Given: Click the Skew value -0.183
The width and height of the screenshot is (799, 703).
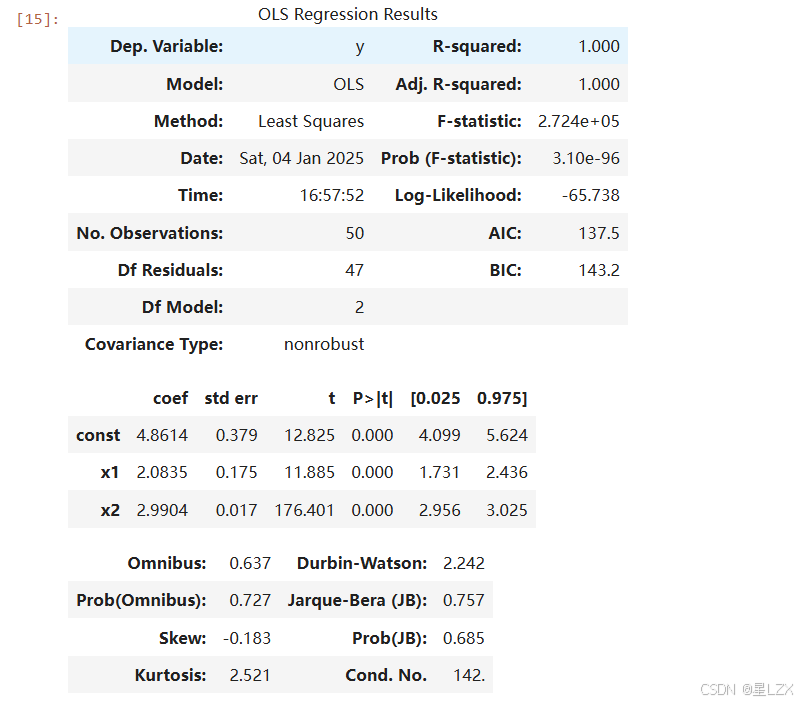Looking at the screenshot, I should (x=247, y=638).
